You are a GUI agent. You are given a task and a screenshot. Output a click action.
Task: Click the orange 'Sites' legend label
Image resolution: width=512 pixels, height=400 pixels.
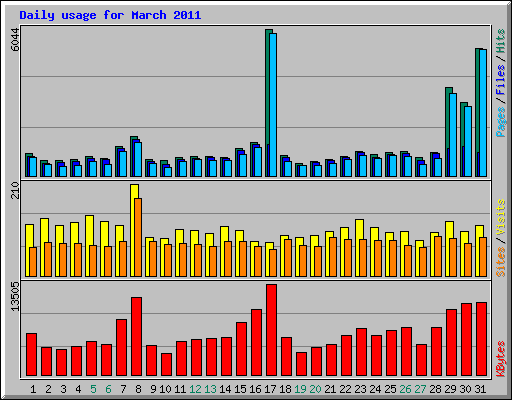coord(501,262)
